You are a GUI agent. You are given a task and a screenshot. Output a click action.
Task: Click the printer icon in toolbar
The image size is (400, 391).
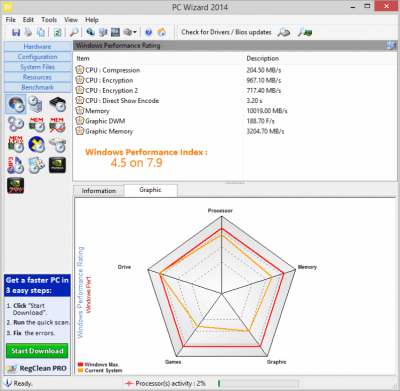[28, 32]
